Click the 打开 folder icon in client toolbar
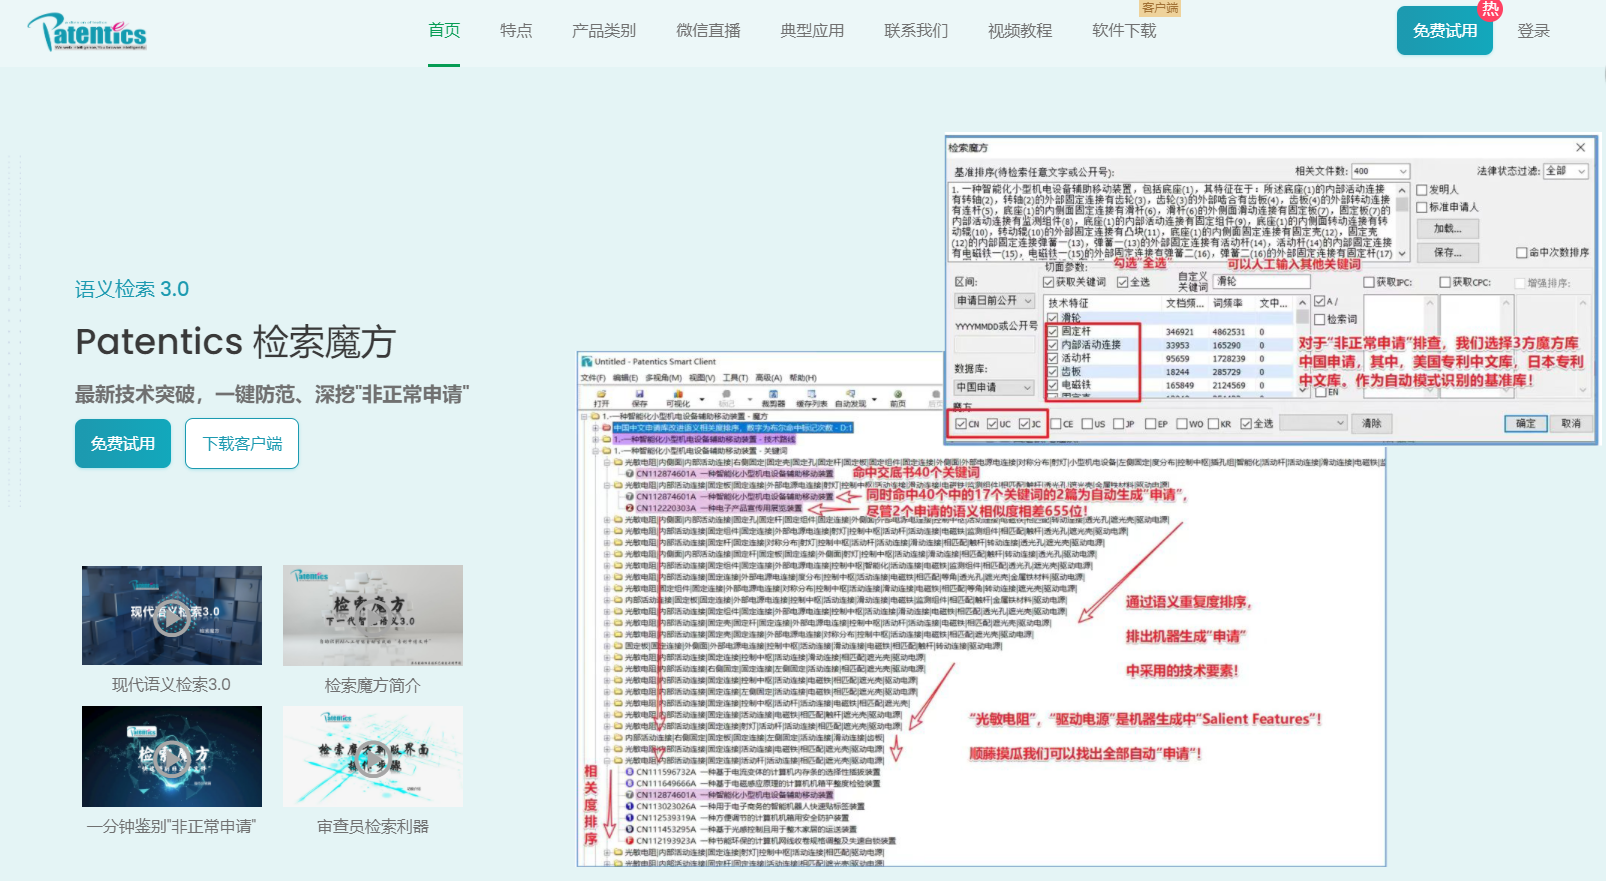1606x881 pixels. point(601,395)
